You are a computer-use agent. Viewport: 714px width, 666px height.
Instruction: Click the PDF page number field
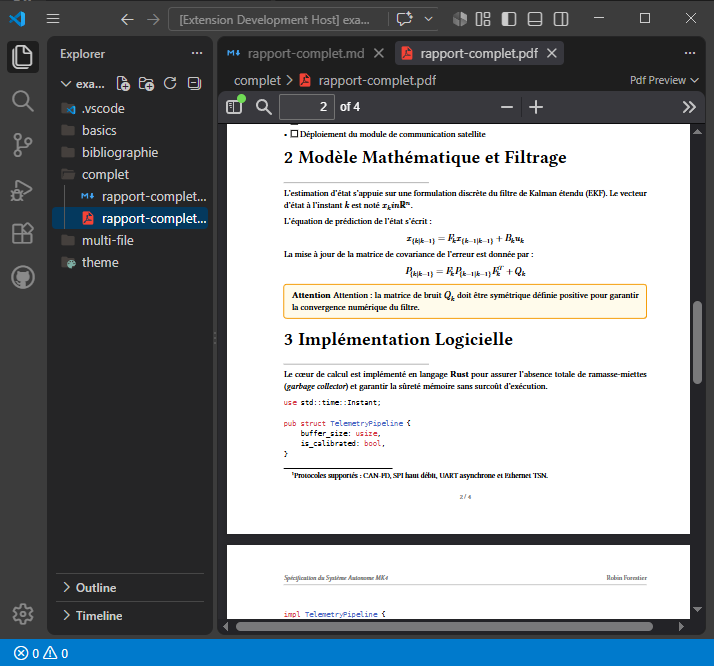pyautogui.click(x=306, y=107)
